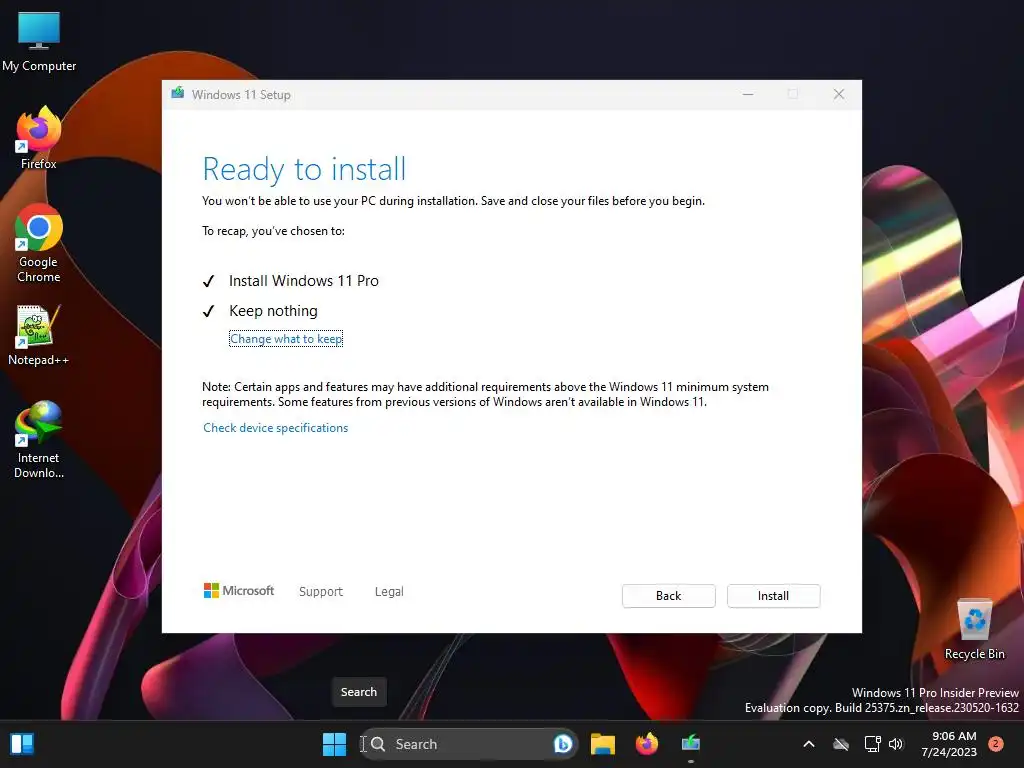Open Google Chrome desktop shortcut
The height and width of the screenshot is (768, 1024).
pyautogui.click(x=39, y=243)
